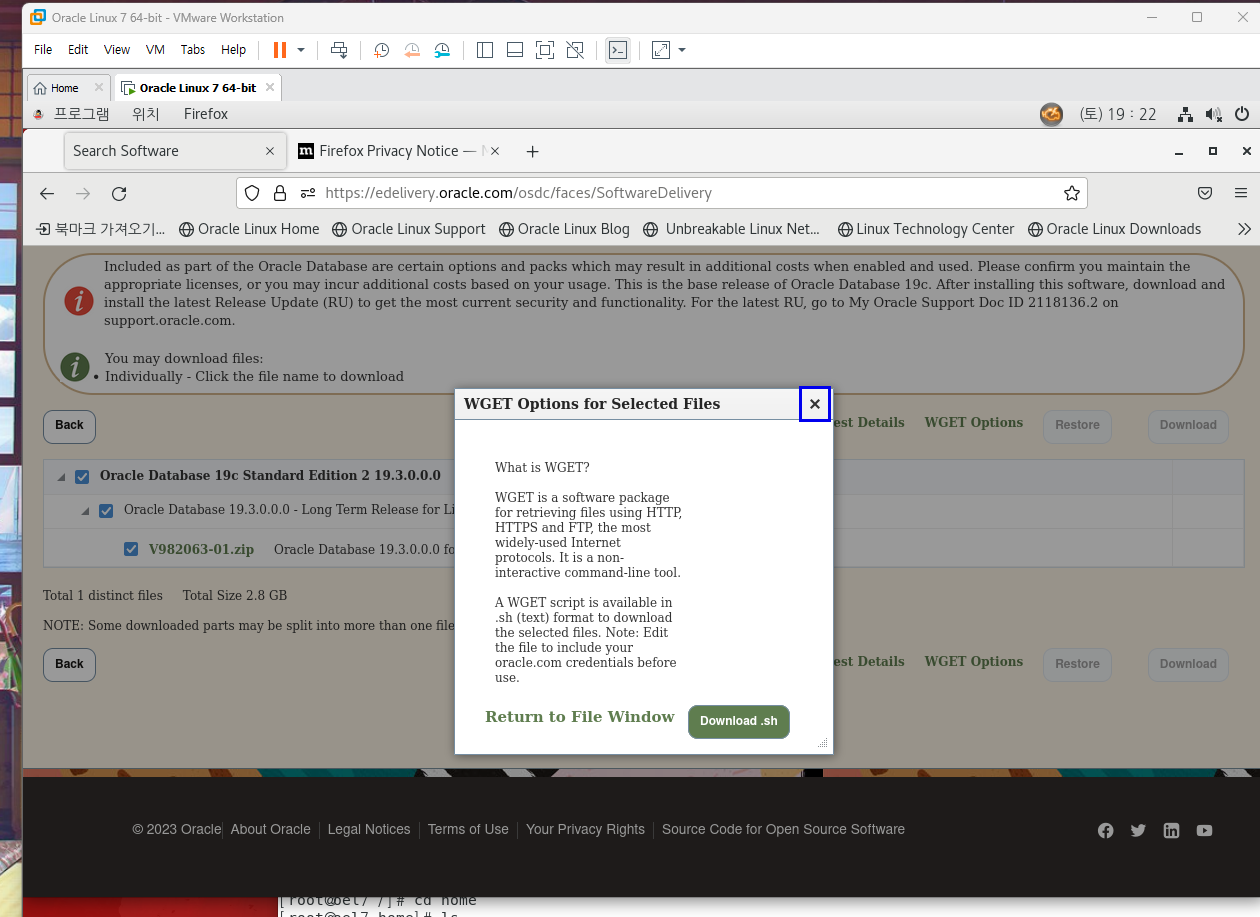
Task: Open the VMware Help menu
Action: [234, 50]
